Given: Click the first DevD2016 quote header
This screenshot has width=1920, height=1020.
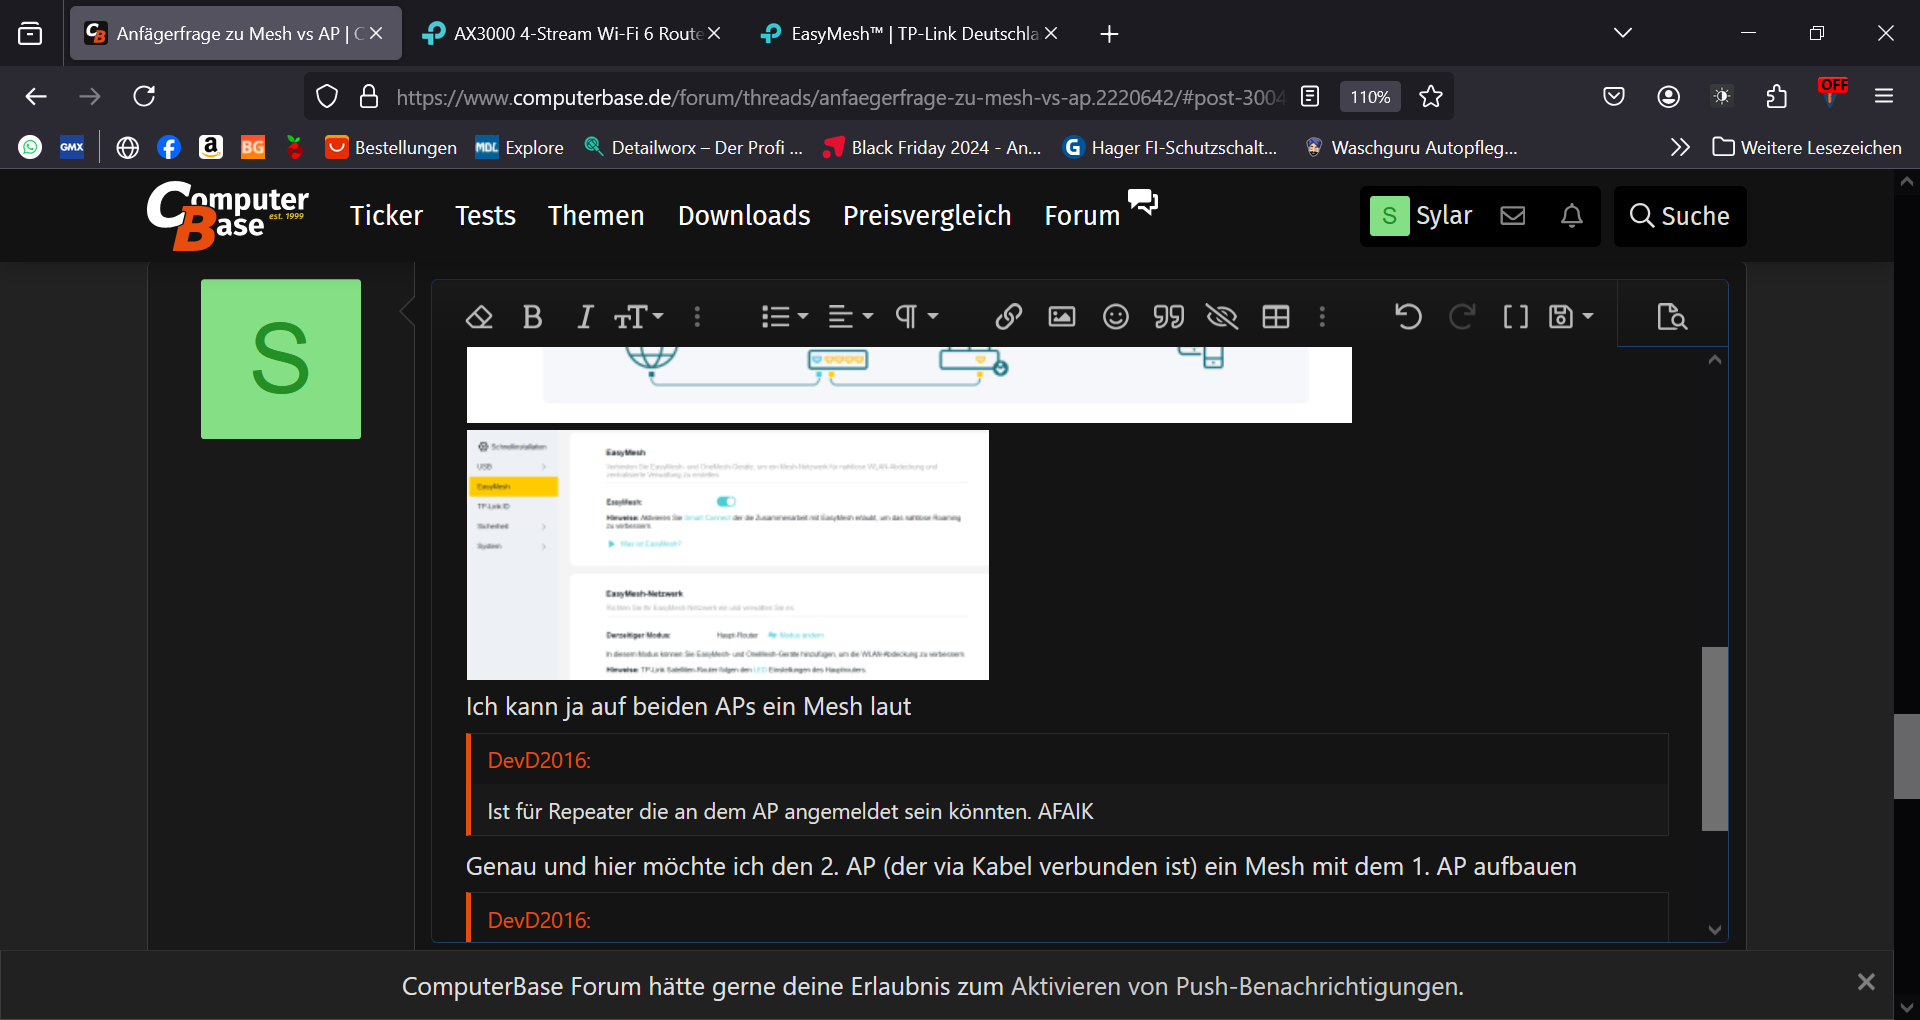Looking at the screenshot, I should pyautogui.click(x=539, y=760).
